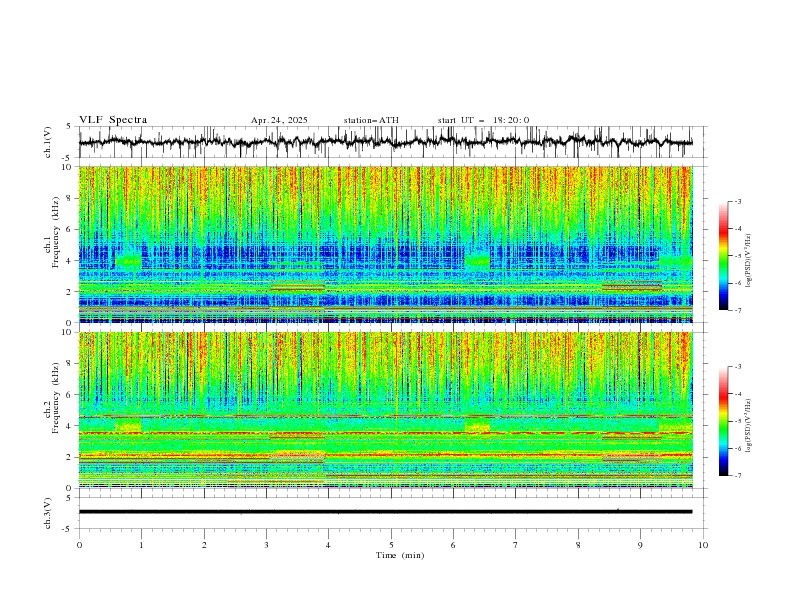Click the time axis tick label '5'
This screenshot has height=612, width=792.
[x=391, y=545]
